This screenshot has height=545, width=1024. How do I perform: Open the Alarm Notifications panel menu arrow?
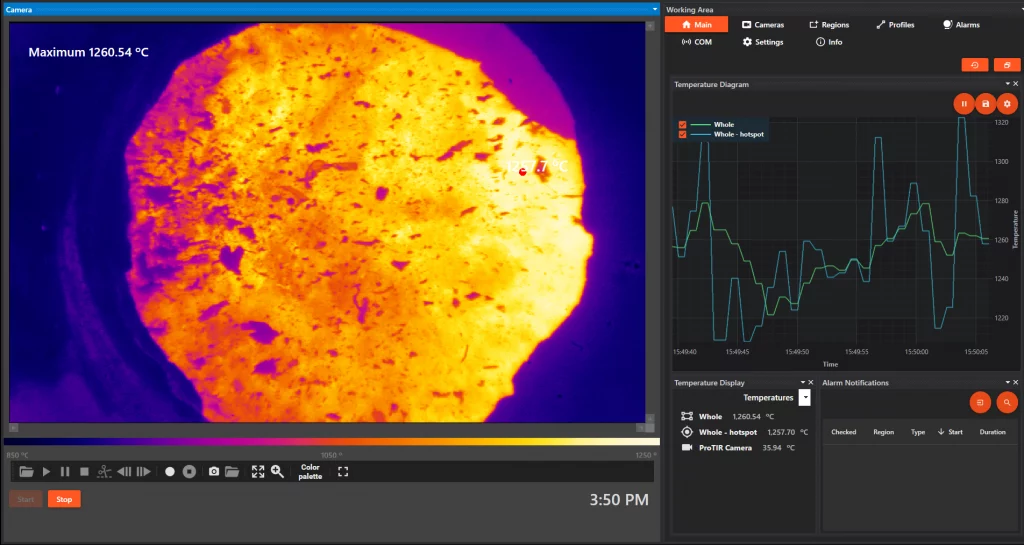[1006, 383]
